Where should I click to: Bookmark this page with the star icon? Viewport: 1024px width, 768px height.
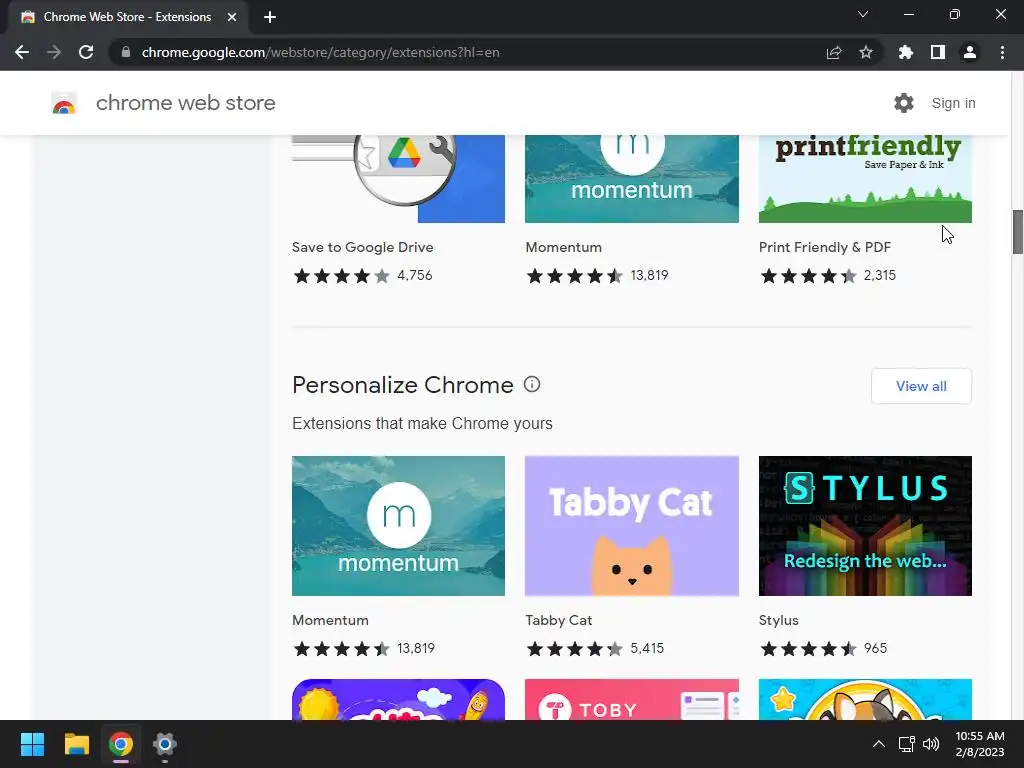pos(866,52)
